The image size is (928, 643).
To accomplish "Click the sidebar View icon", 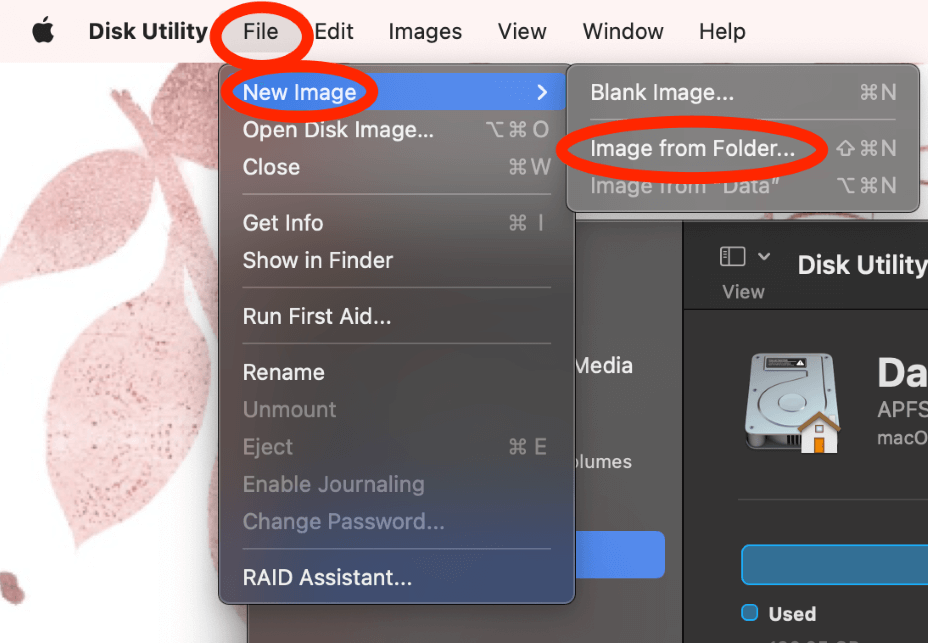I will point(733,257).
